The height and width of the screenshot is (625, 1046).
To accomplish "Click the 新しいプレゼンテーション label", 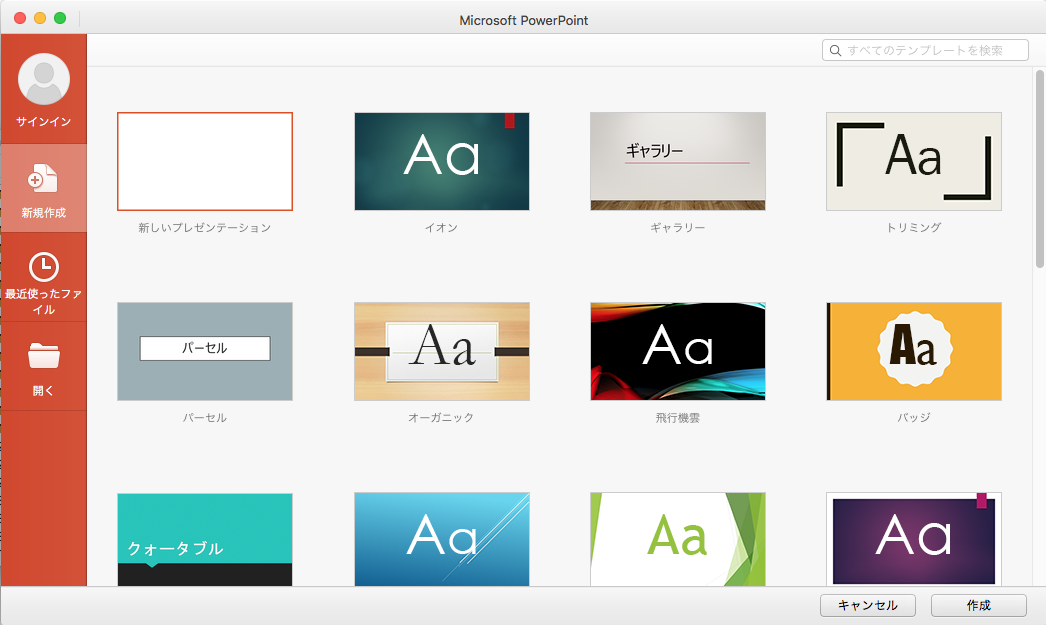I will (205, 228).
